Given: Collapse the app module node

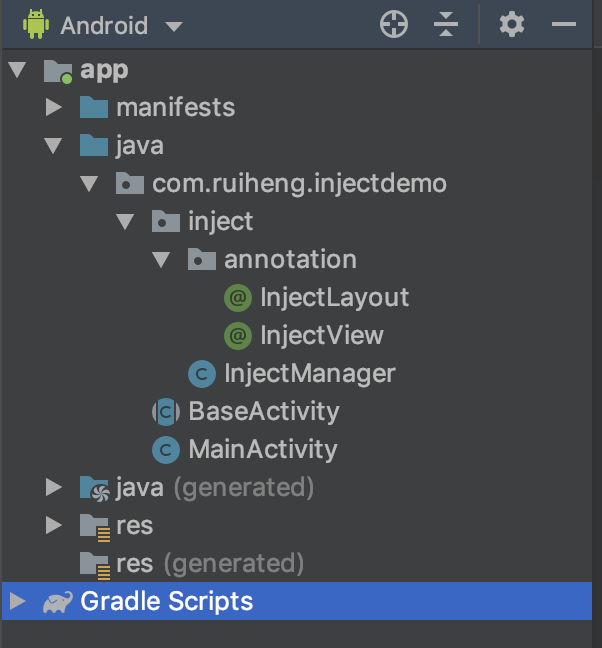Looking at the screenshot, I should 17,70.
